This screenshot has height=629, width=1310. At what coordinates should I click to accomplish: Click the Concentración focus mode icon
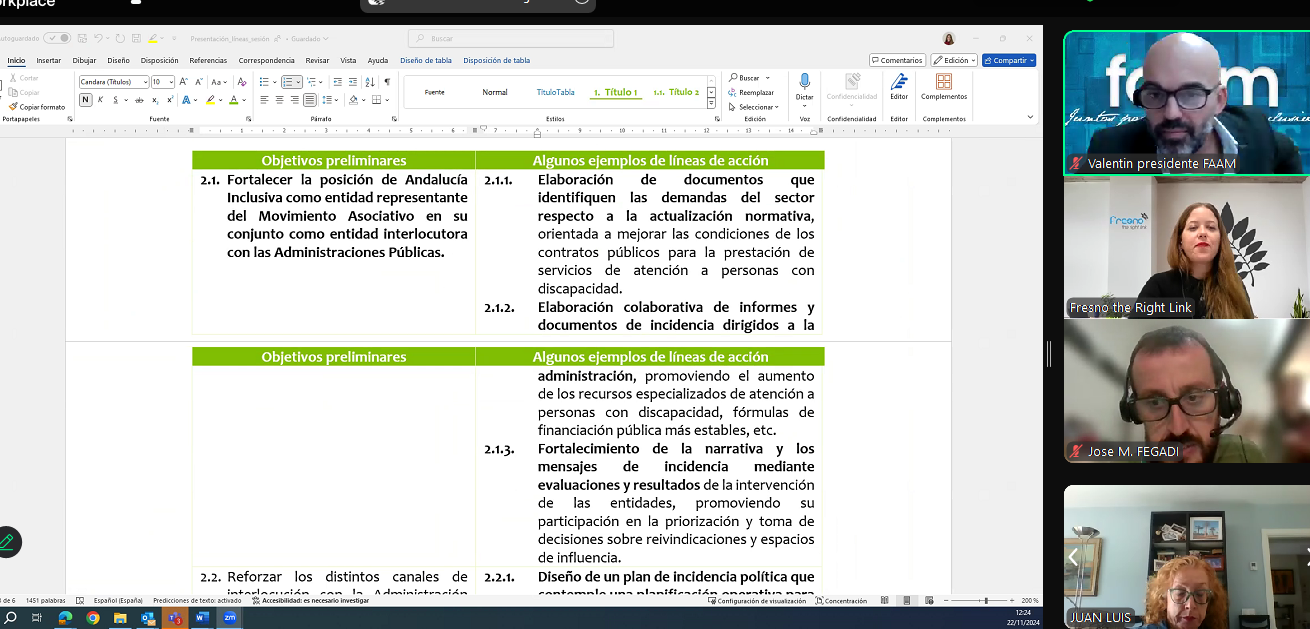click(842, 601)
